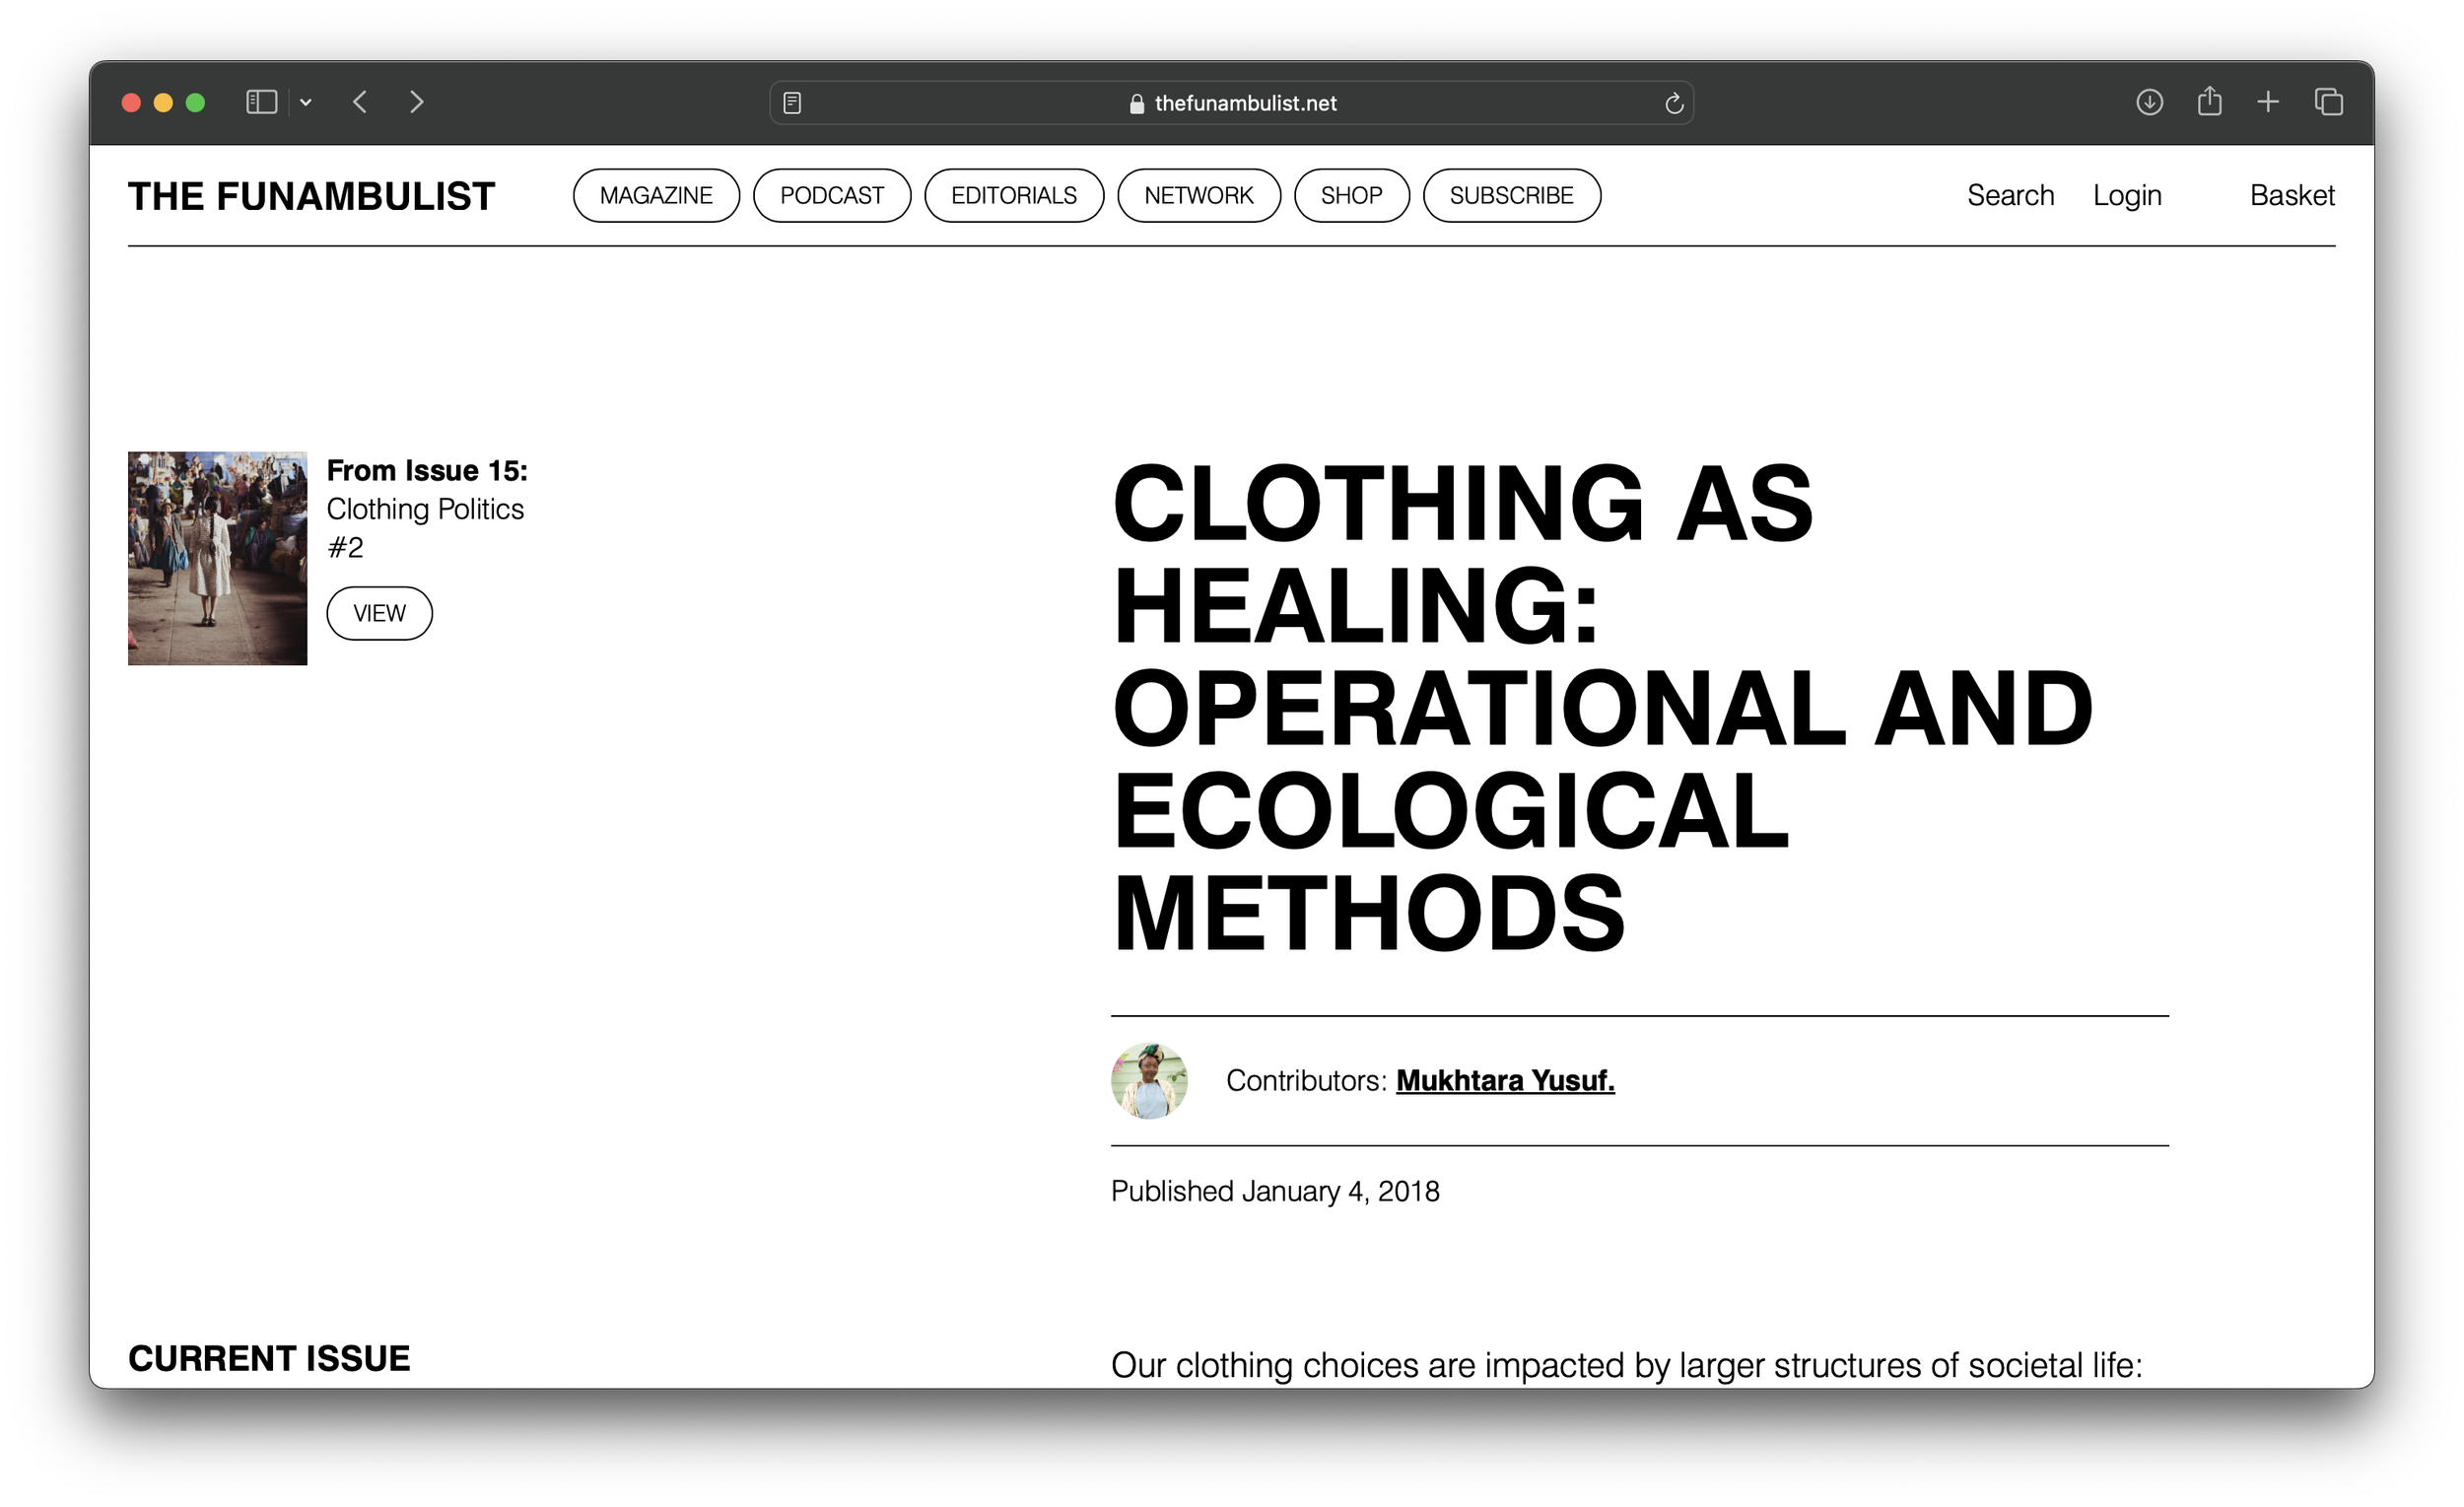This screenshot has height=1507, width=2464.
Task: Open the Share icon
Action: (x=2209, y=101)
